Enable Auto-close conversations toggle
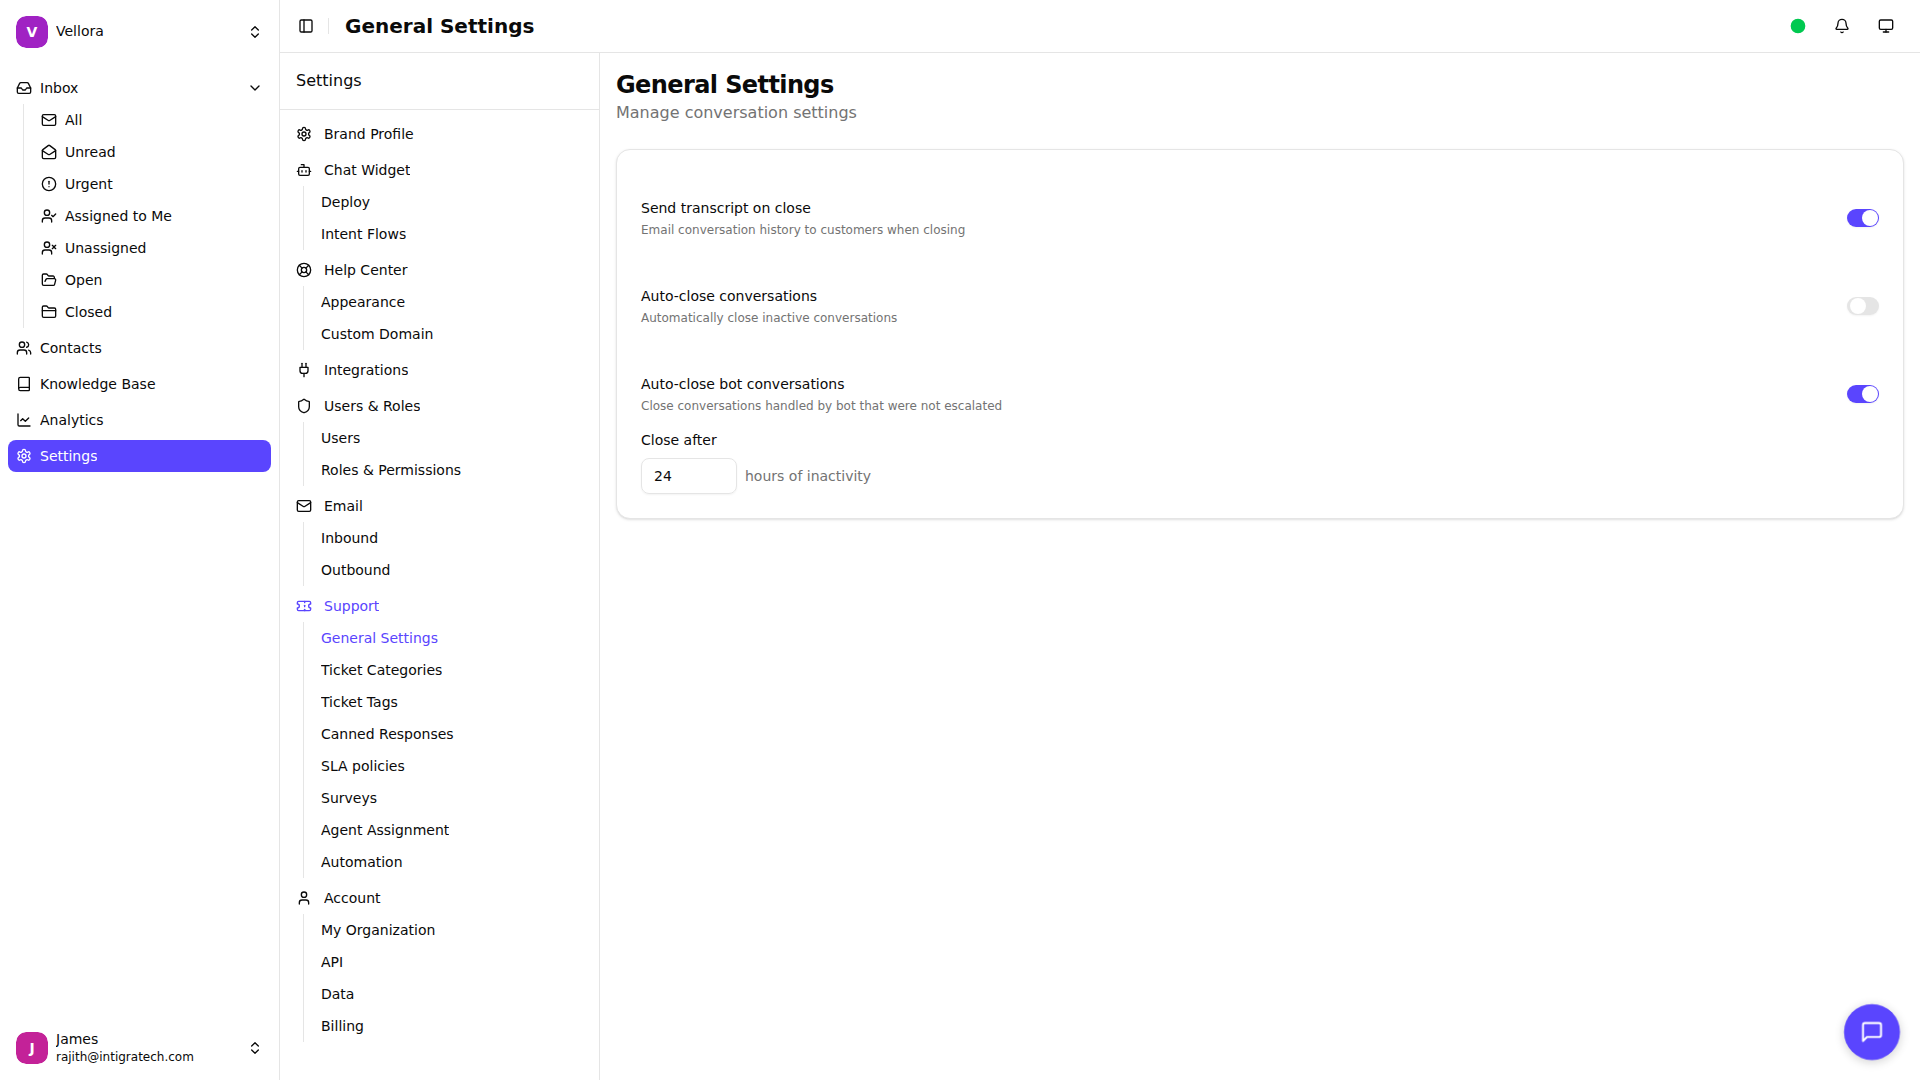The width and height of the screenshot is (1920, 1080). [1862, 306]
